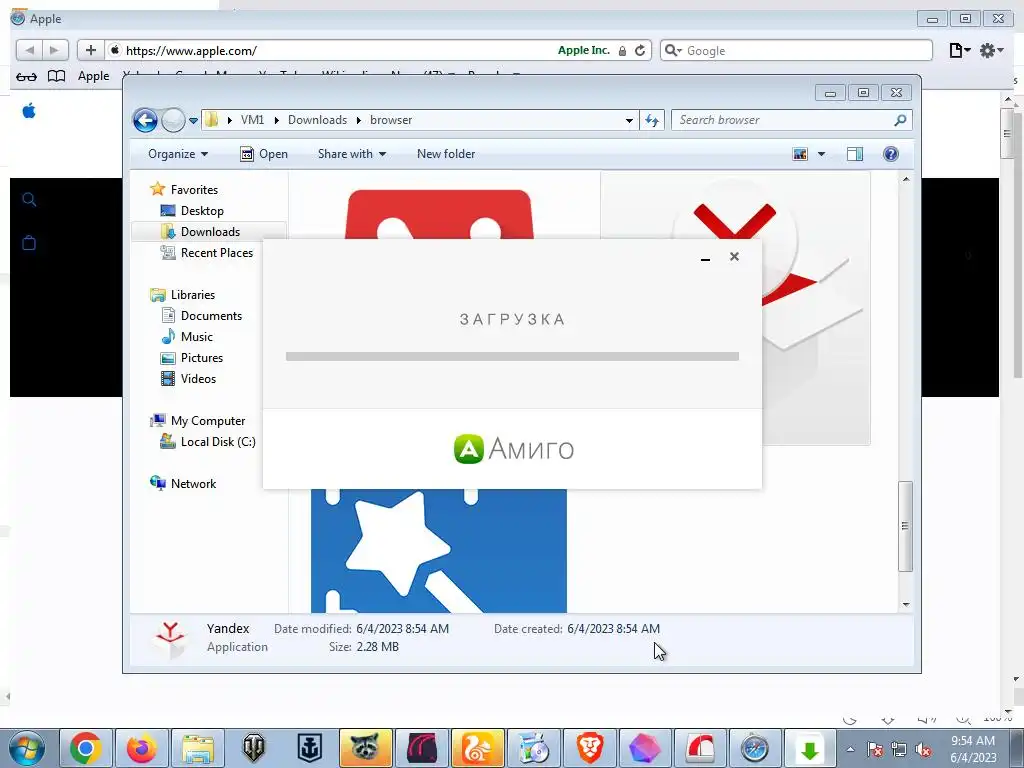Viewport: 1024px width, 768px height.
Task: Click Explorer forward arrow button
Action: tap(173, 120)
